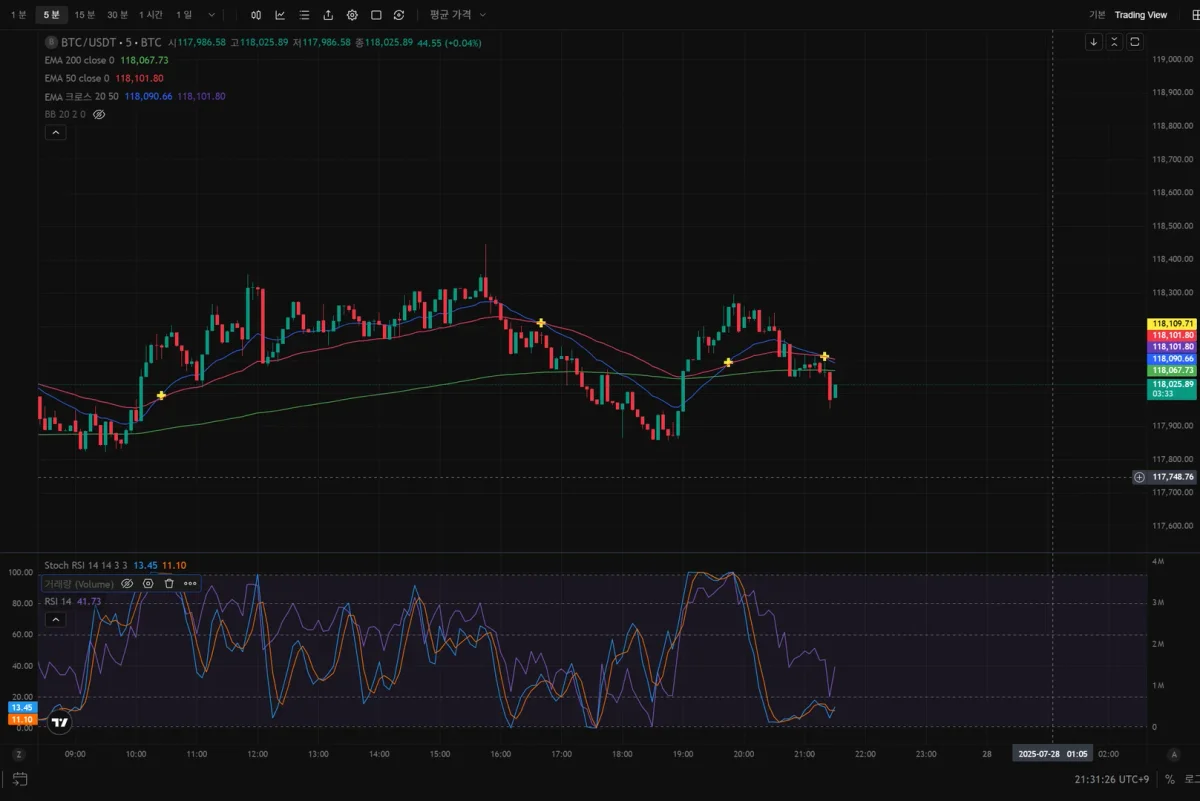The width and height of the screenshot is (1200, 801).
Task: Toggle percent scale in bottom right
Action: [x=1169, y=779]
